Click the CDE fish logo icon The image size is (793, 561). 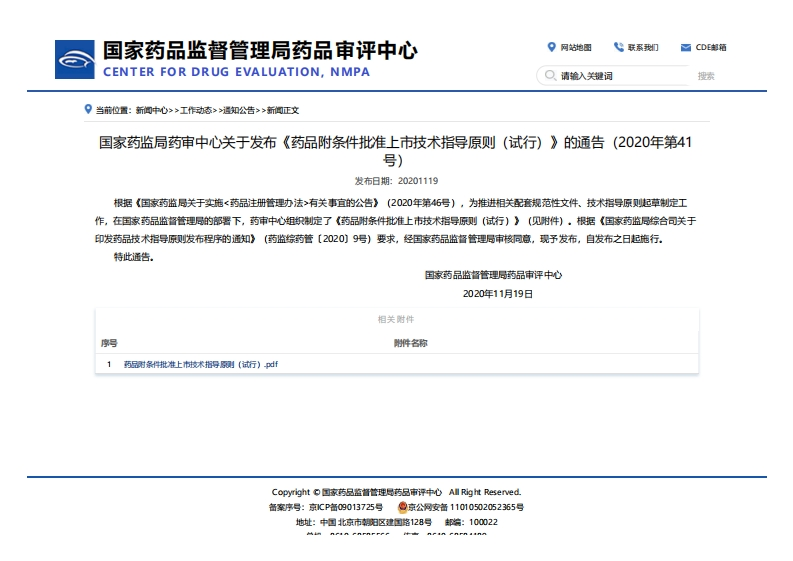[75, 59]
